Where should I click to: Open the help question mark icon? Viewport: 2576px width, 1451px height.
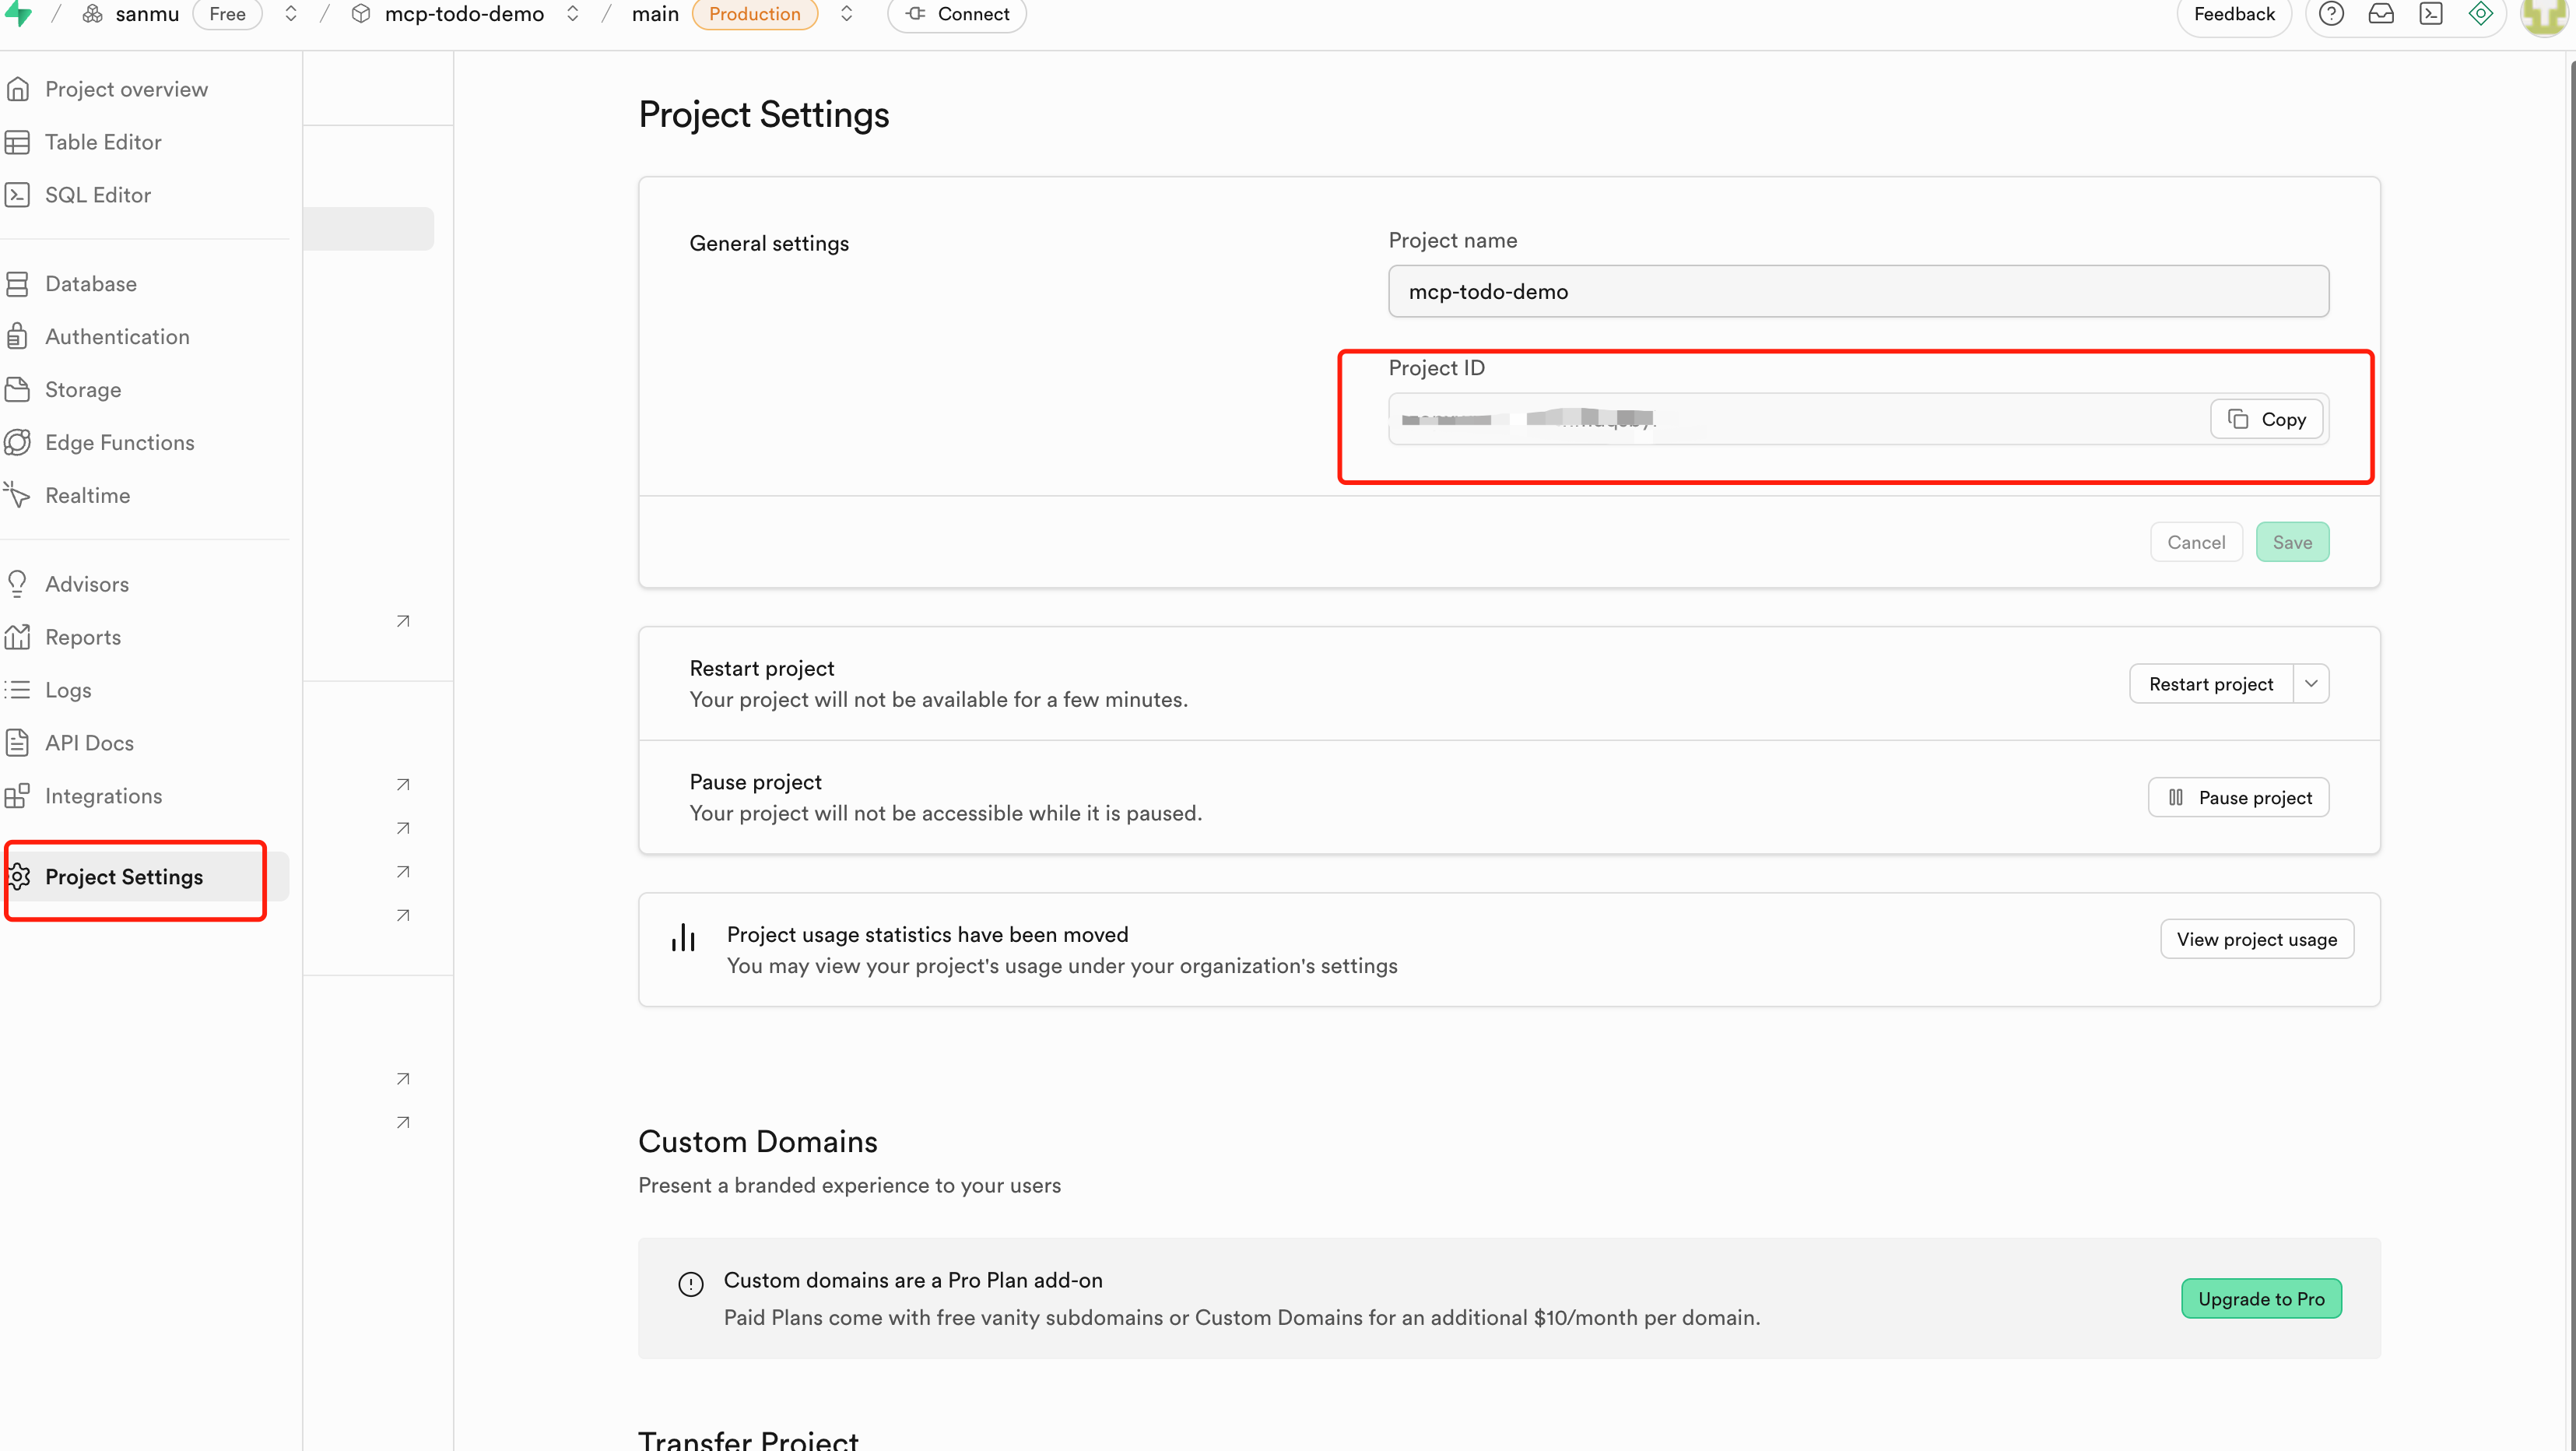click(2331, 14)
